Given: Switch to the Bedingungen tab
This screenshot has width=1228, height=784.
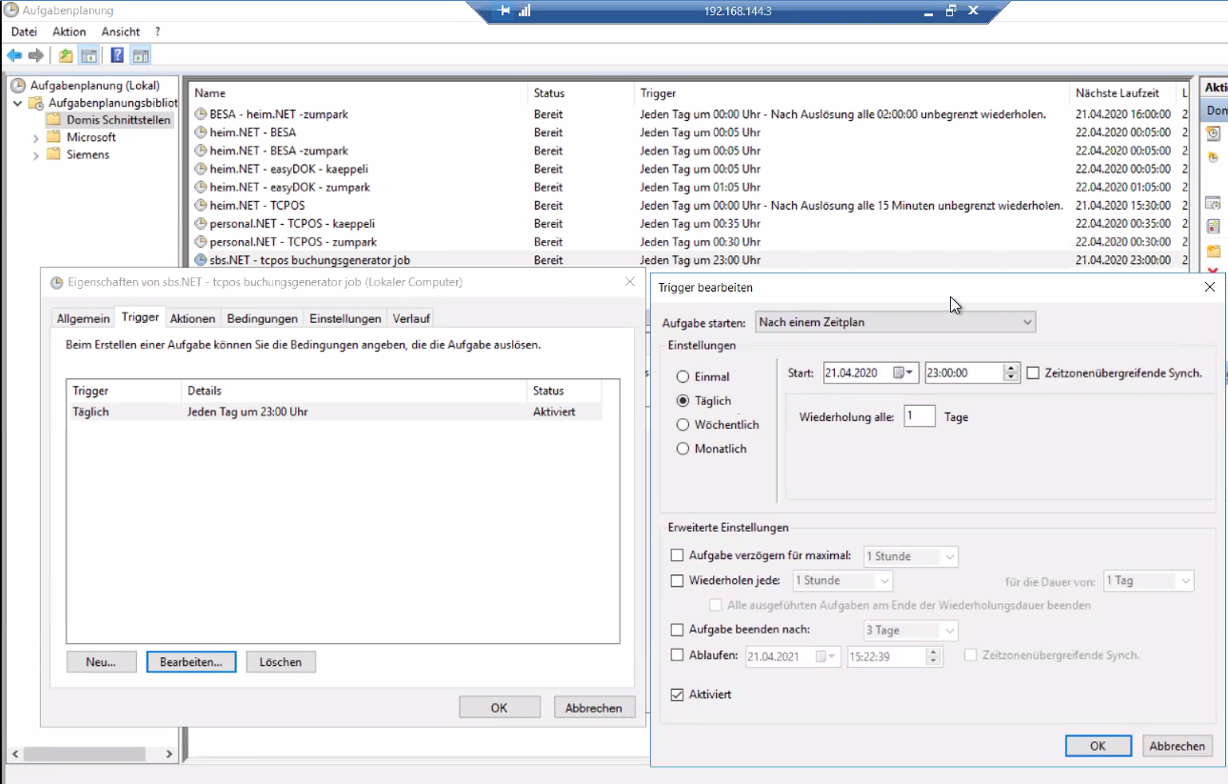Looking at the screenshot, I should tap(262, 318).
